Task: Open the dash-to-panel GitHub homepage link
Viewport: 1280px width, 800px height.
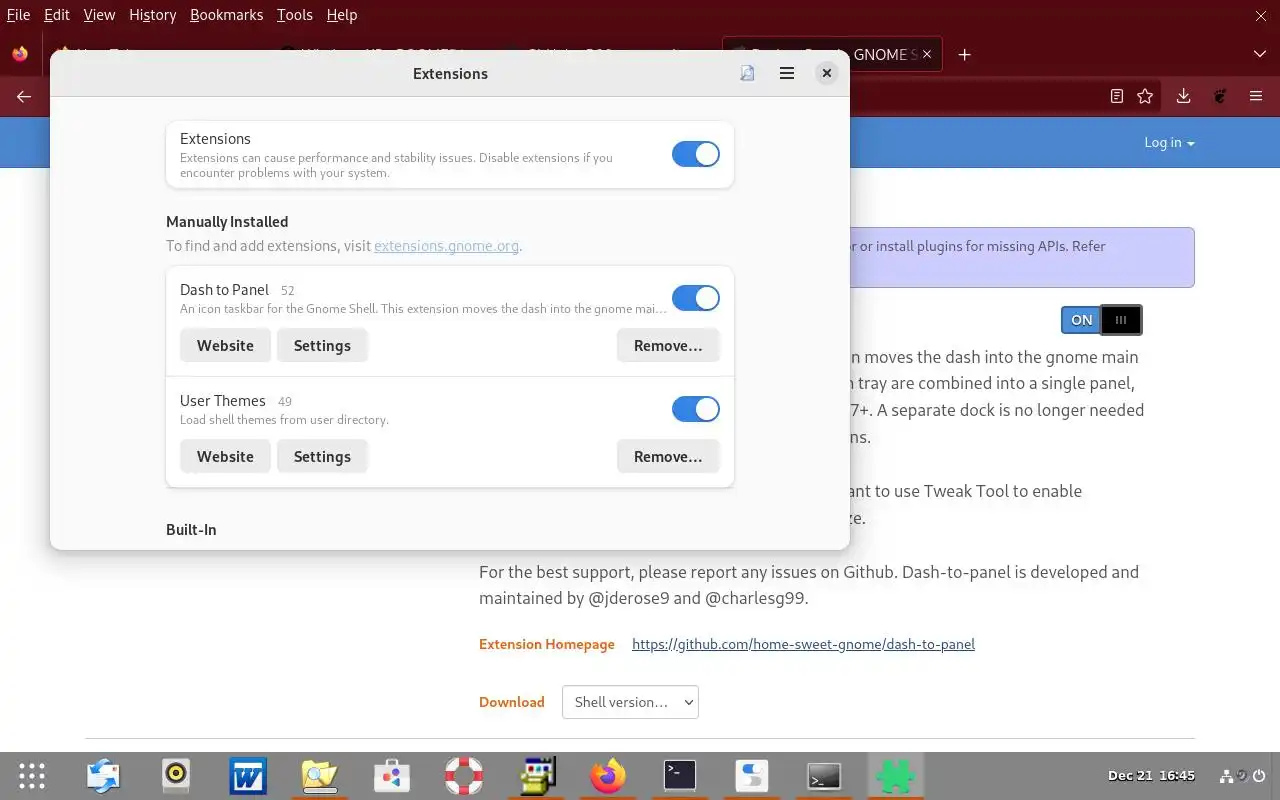Action: [x=803, y=644]
